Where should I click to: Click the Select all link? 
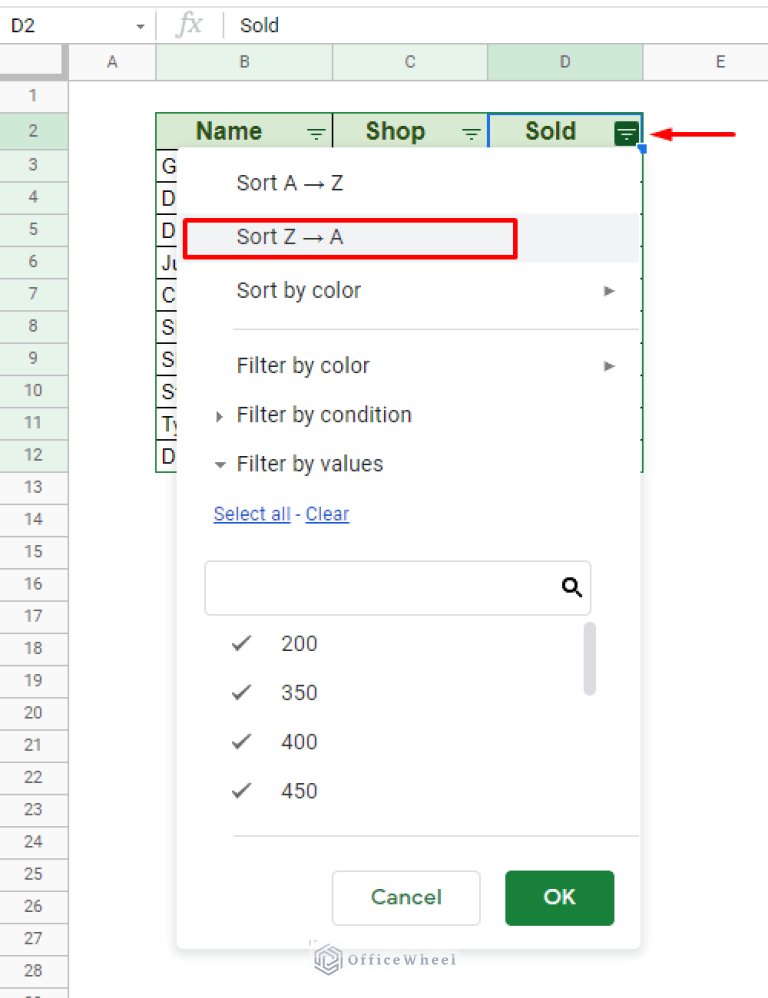click(252, 514)
